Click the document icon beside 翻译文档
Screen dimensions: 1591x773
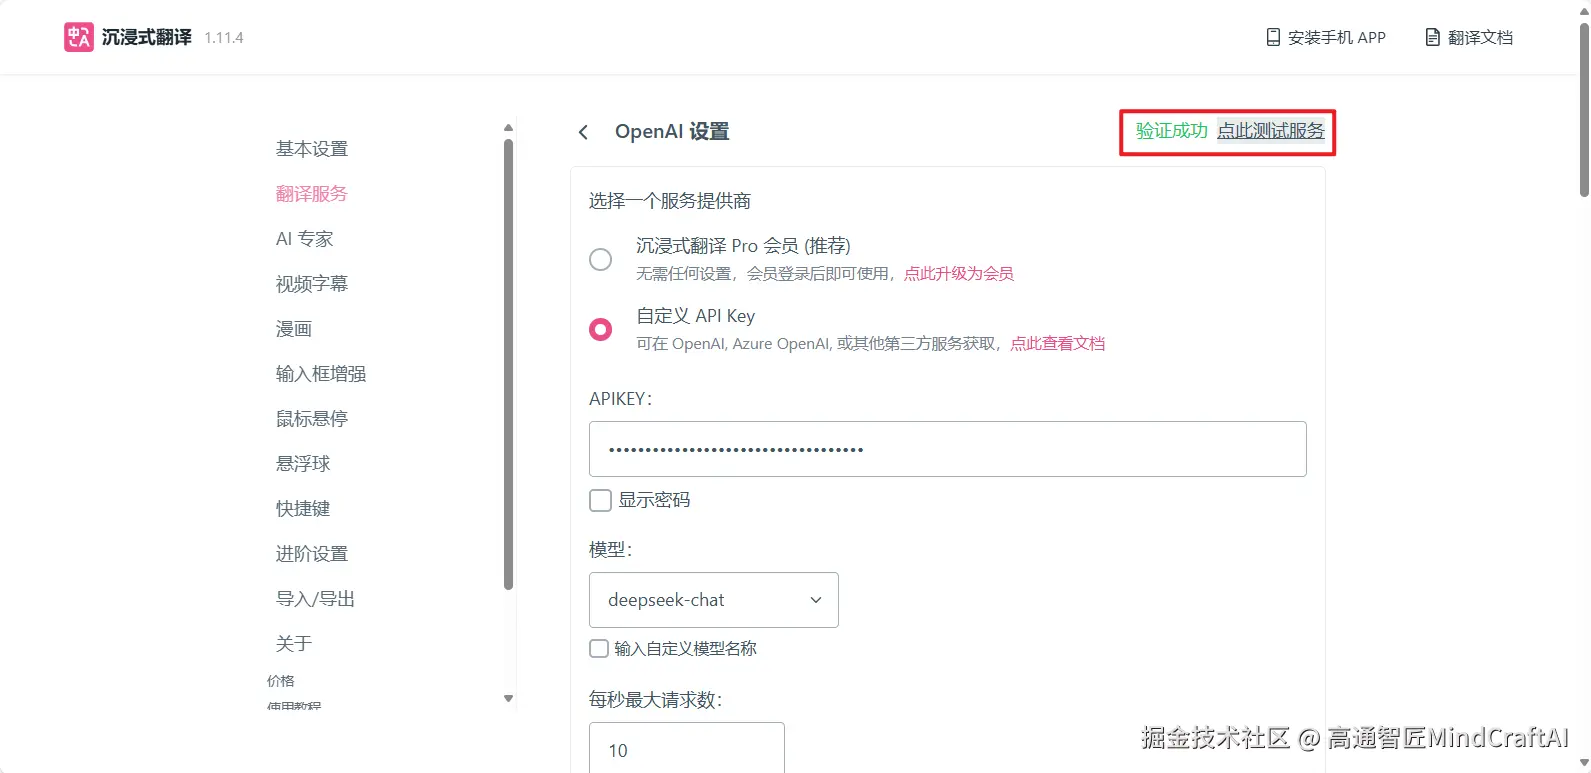(x=1433, y=37)
